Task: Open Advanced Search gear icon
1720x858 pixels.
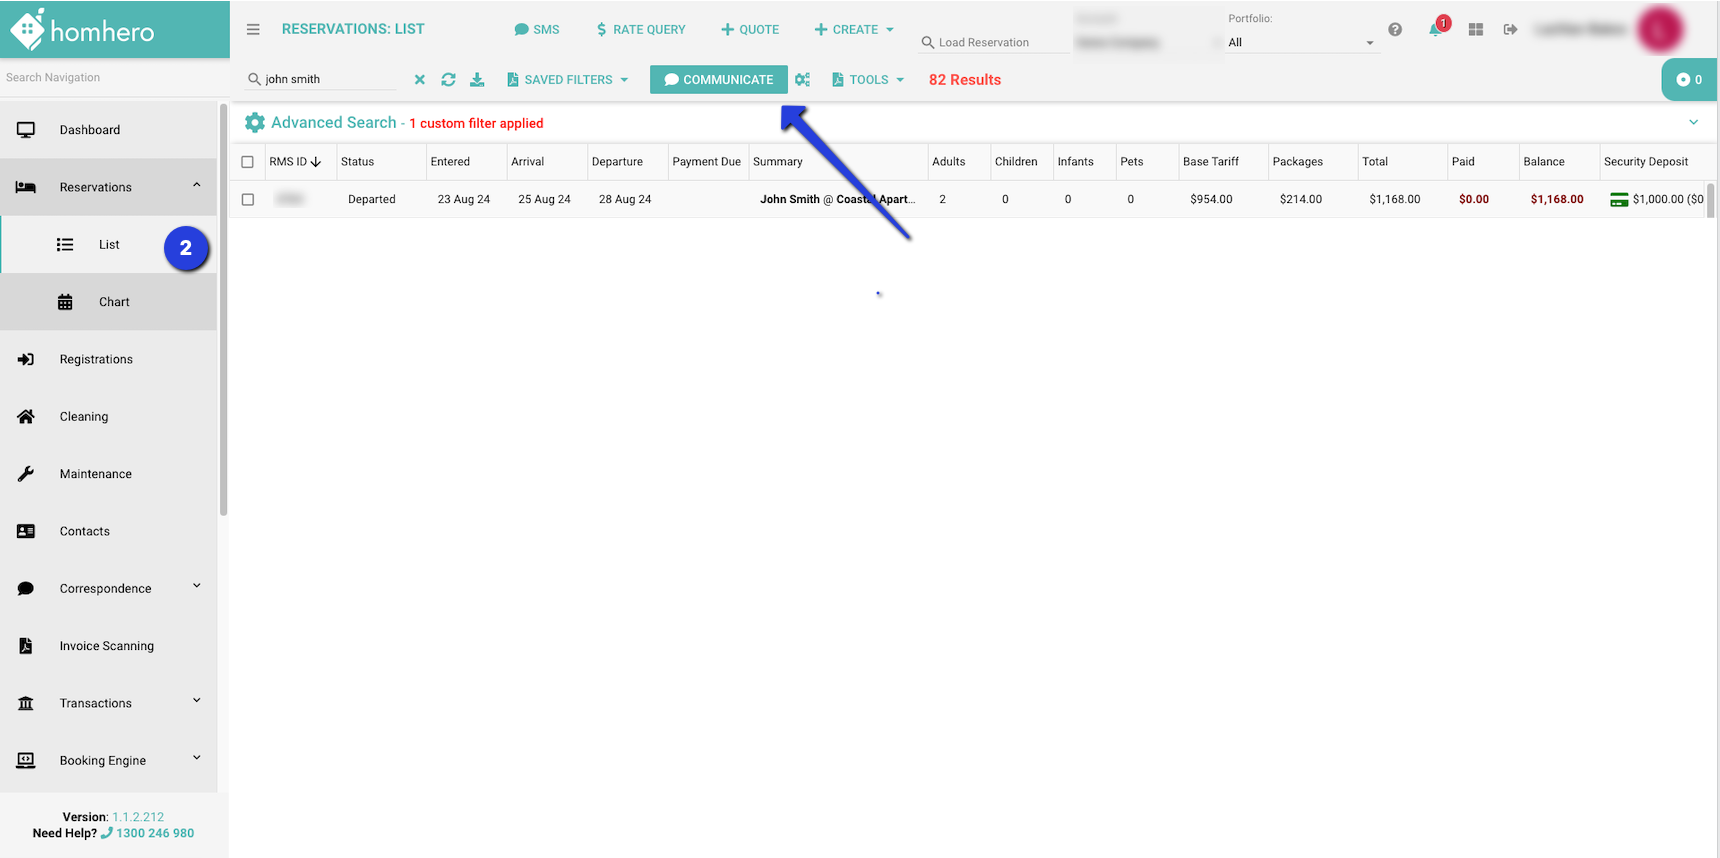Action: click(x=255, y=123)
